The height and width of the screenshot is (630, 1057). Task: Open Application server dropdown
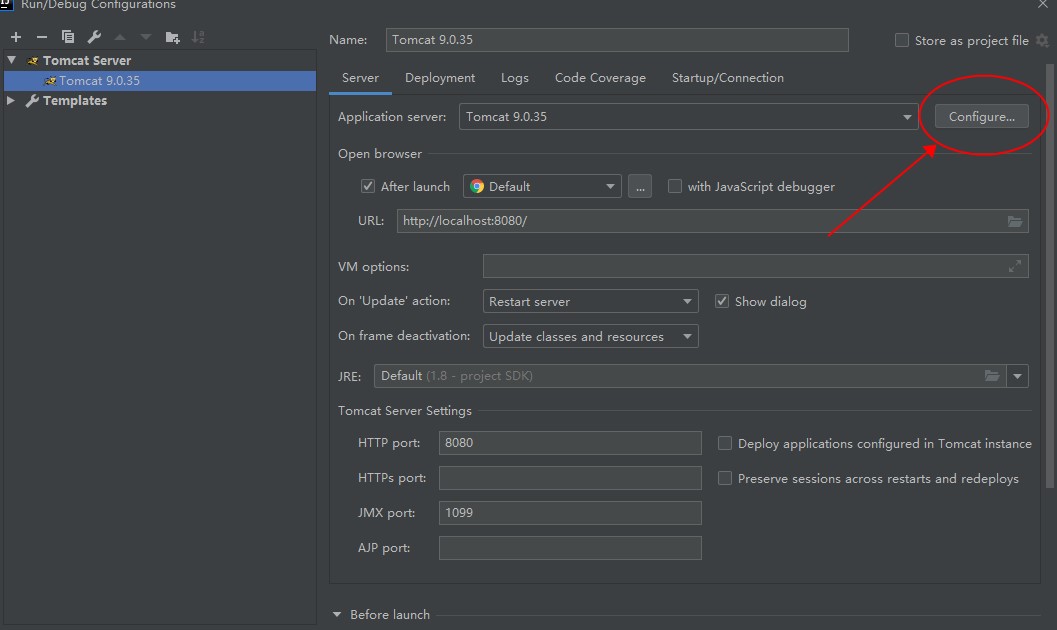pos(688,117)
